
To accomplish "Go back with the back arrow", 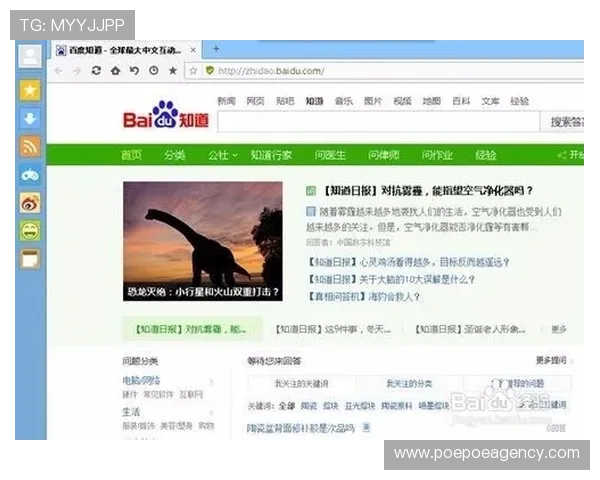I will pyautogui.click(x=58, y=71).
